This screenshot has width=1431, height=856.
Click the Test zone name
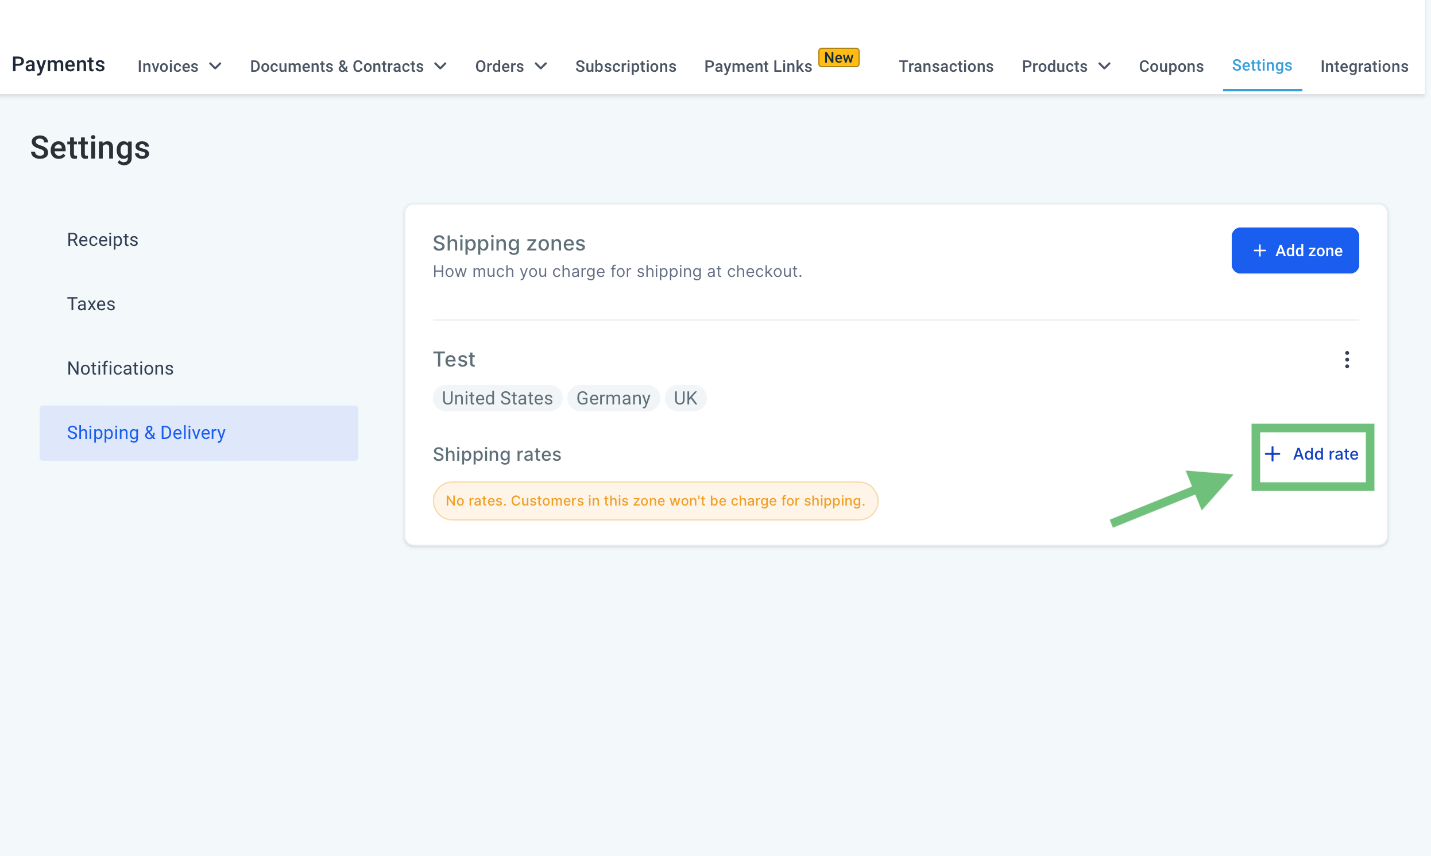(x=454, y=359)
